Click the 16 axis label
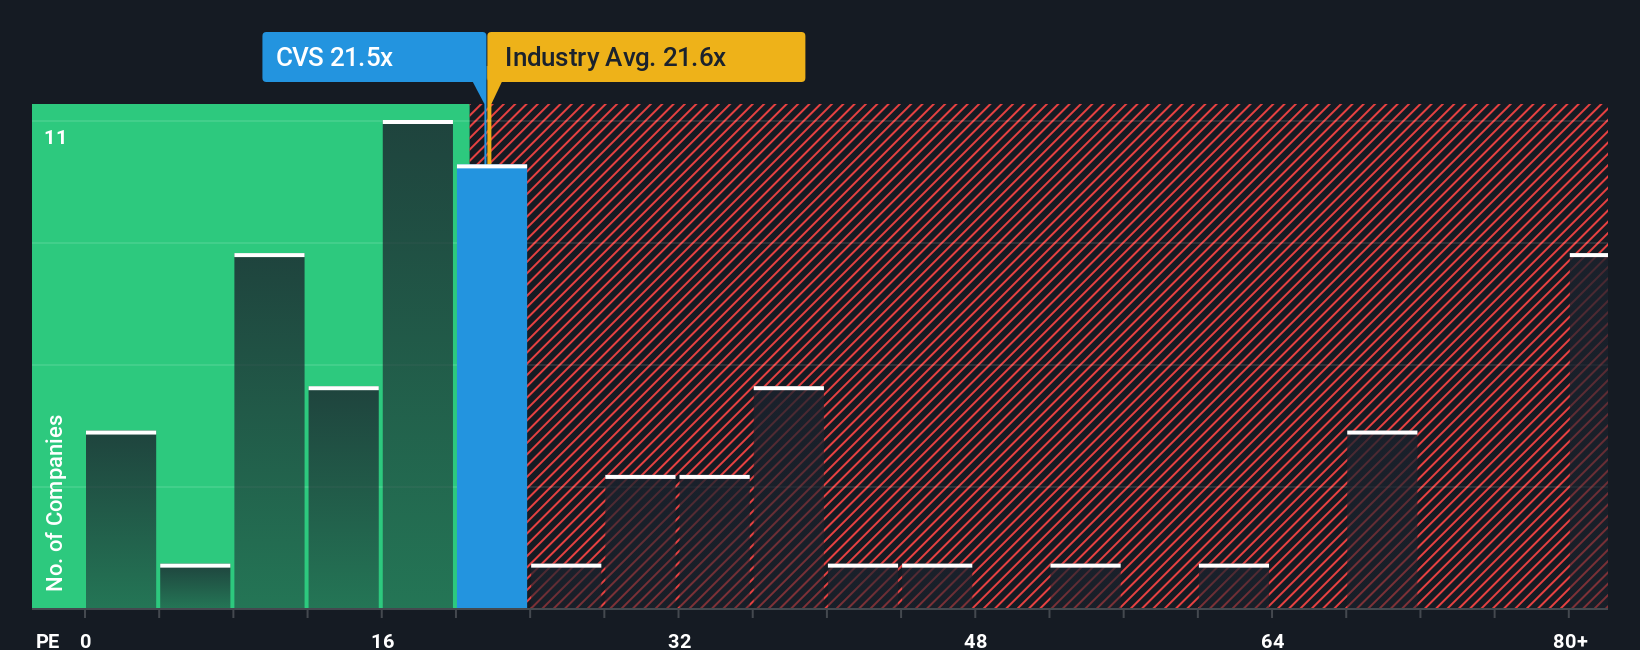The width and height of the screenshot is (1640, 650). click(x=383, y=640)
